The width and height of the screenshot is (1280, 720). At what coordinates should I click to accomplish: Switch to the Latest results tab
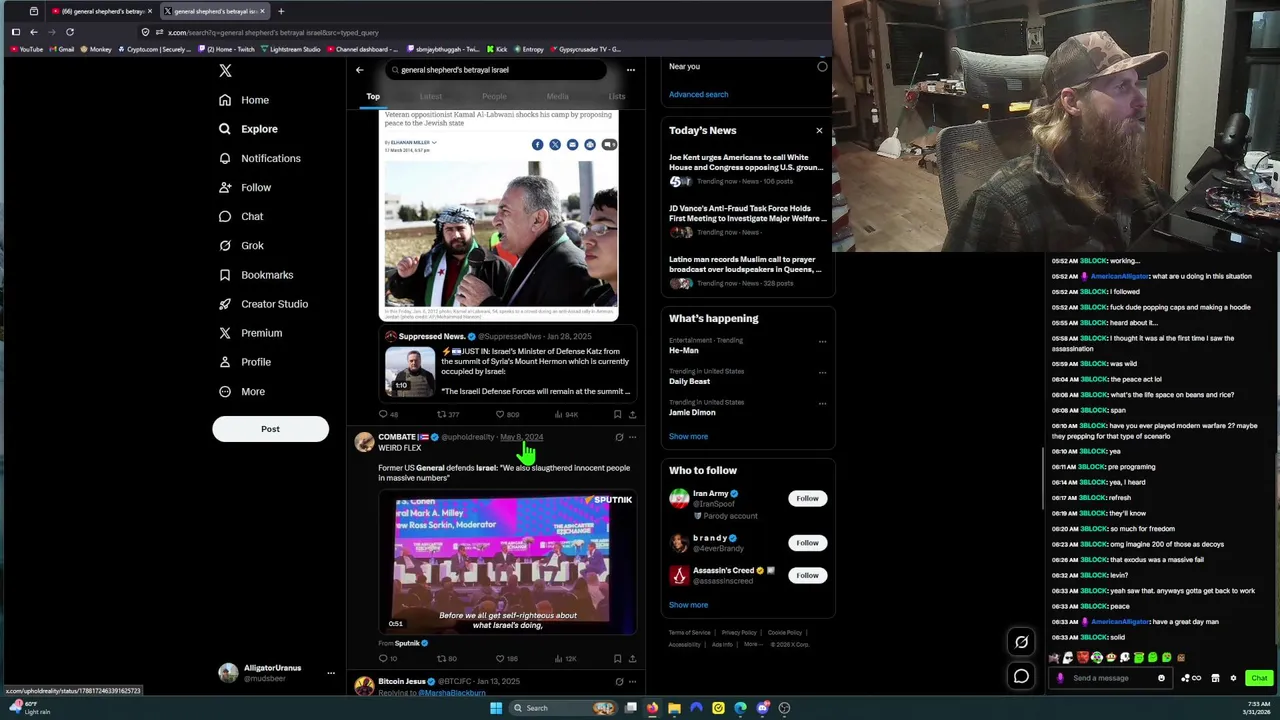pyautogui.click(x=431, y=96)
